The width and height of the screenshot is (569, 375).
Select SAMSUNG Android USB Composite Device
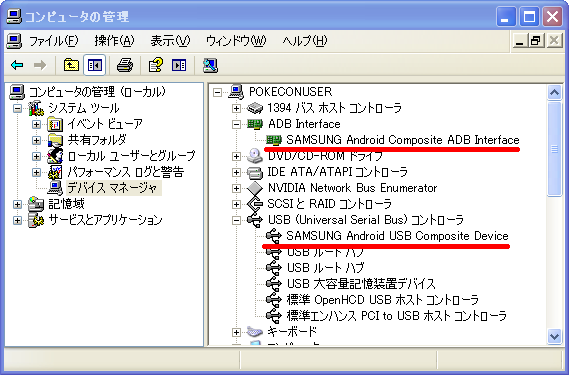click(397, 236)
